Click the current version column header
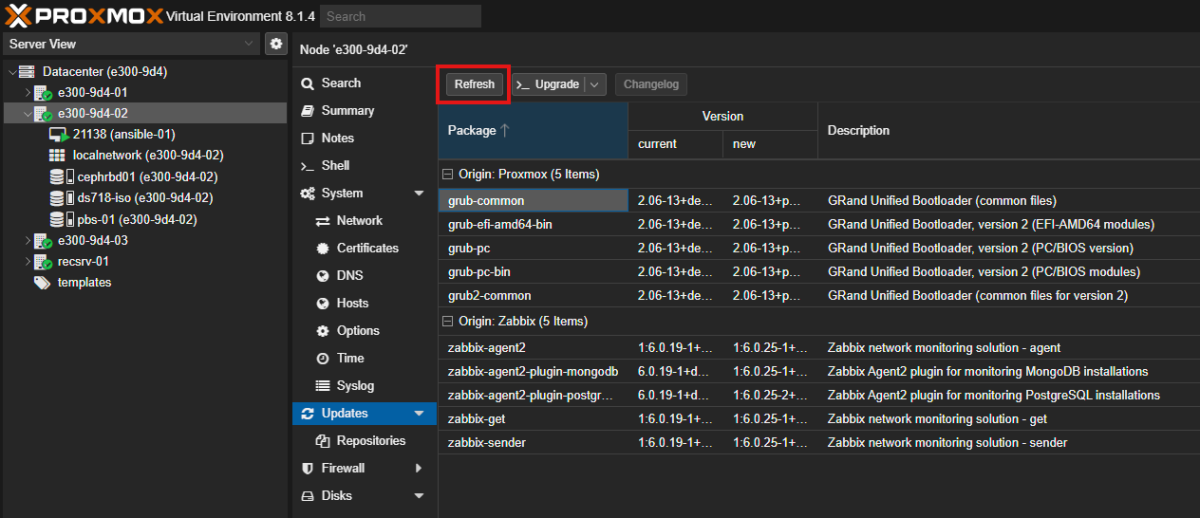Screen dimensions: 1200x518 click(675, 145)
